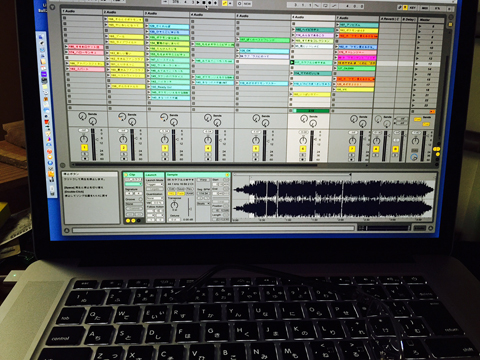The width and height of the screenshot is (480, 360).
Task: Click the blue Cue volume knob in Master
Action: click(x=414, y=157)
